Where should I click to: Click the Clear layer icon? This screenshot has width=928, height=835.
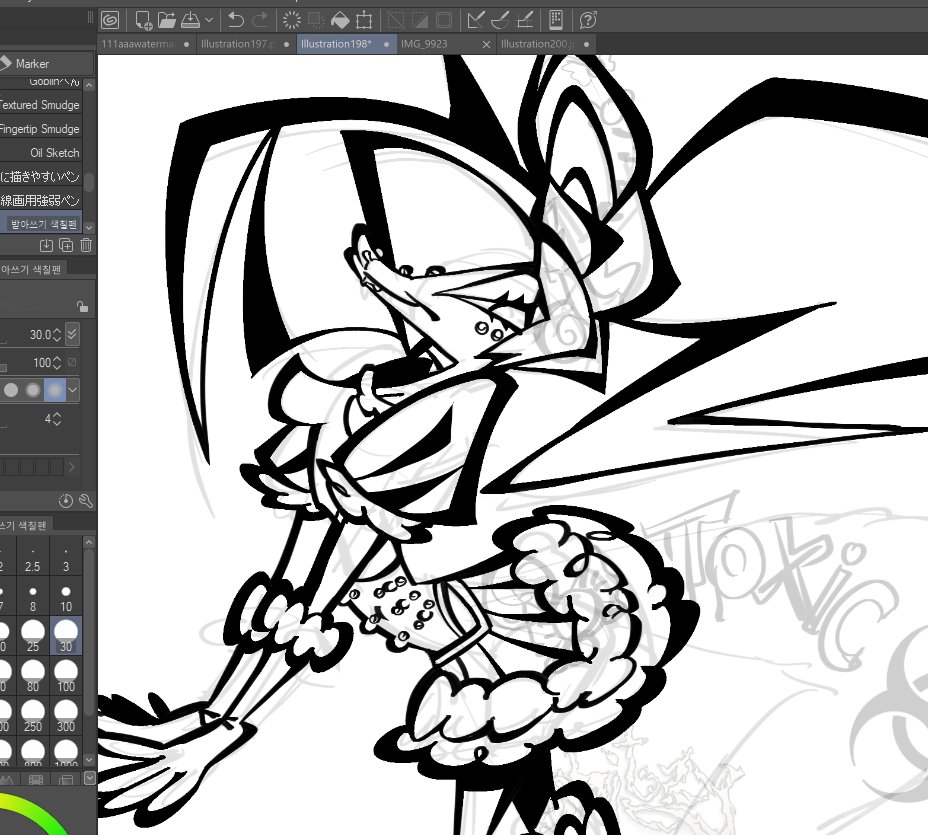coord(291,21)
